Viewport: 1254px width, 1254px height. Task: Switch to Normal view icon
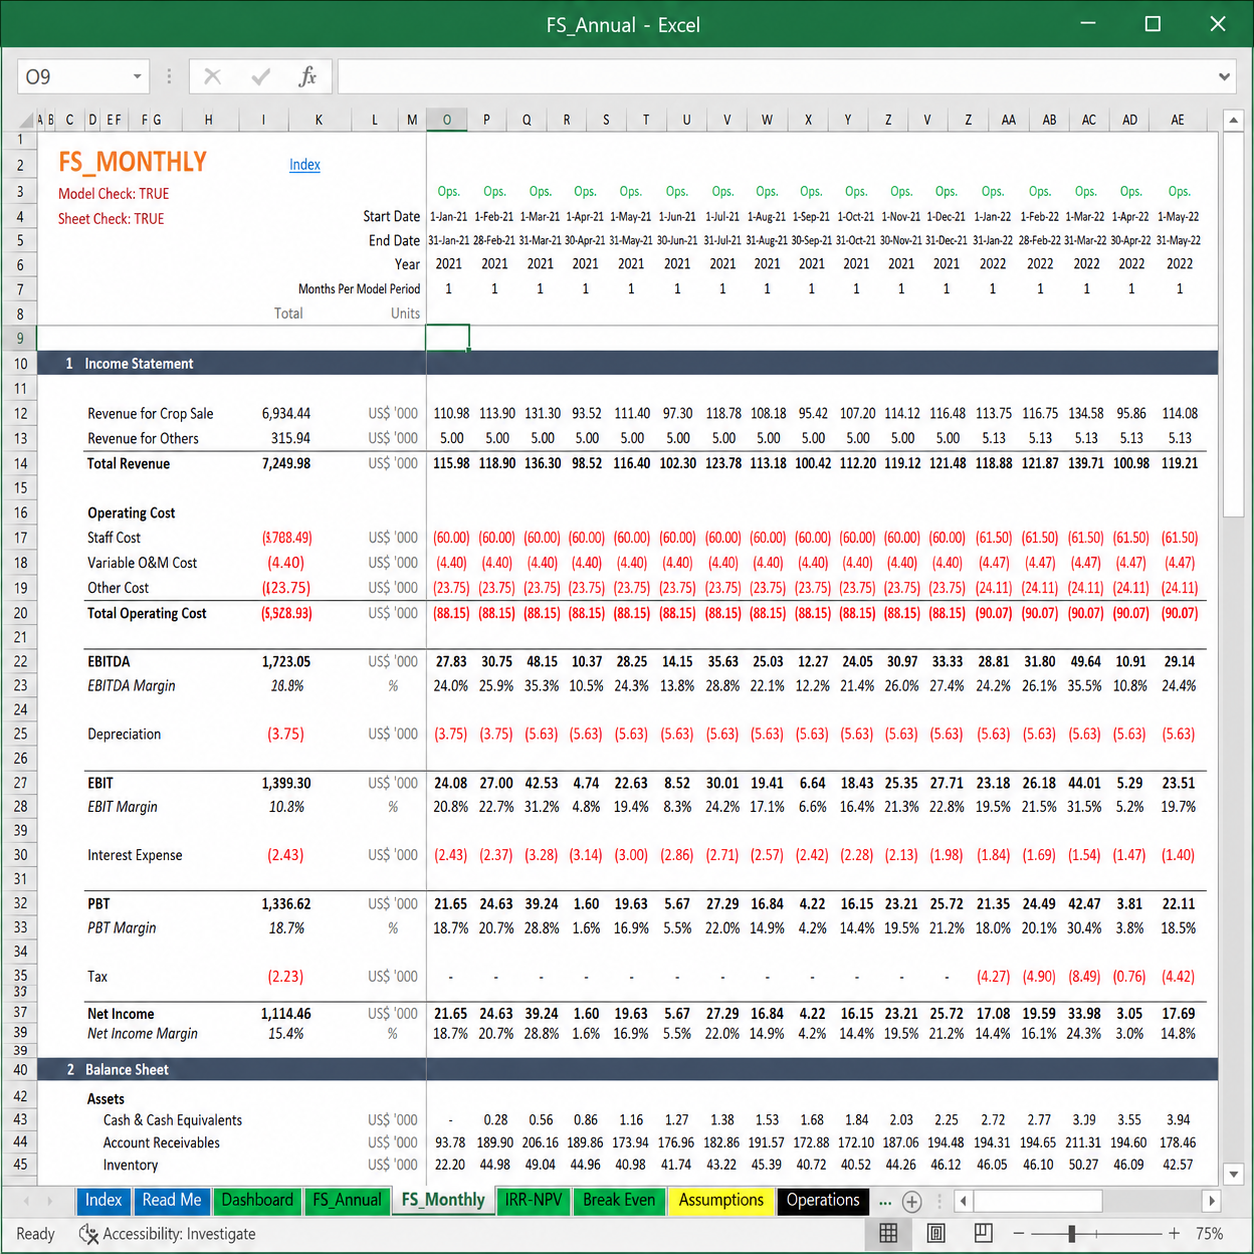(x=888, y=1233)
